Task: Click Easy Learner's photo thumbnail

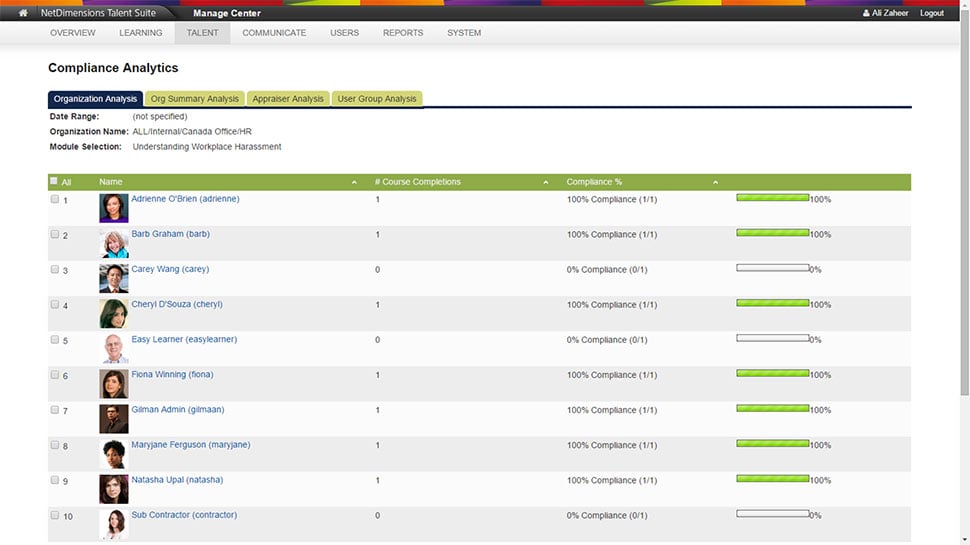Action: (114, 349)
